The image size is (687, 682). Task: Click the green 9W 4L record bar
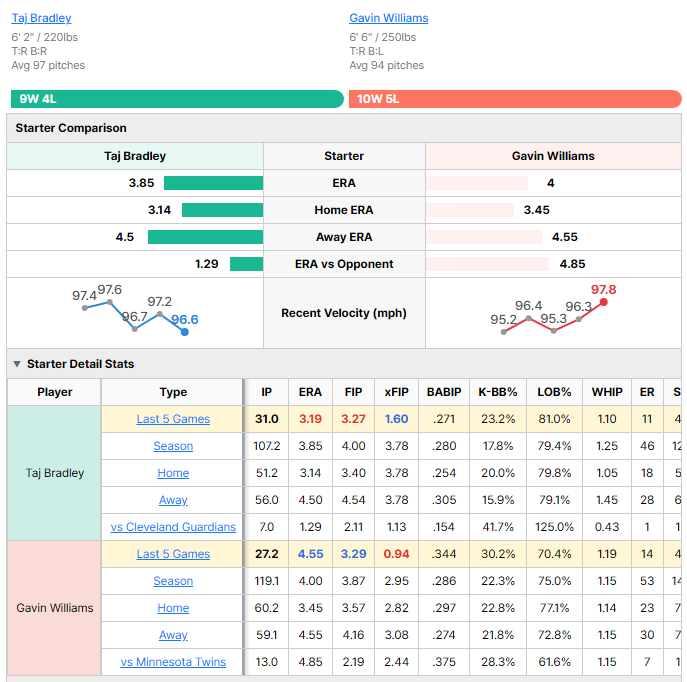(177, 99)
